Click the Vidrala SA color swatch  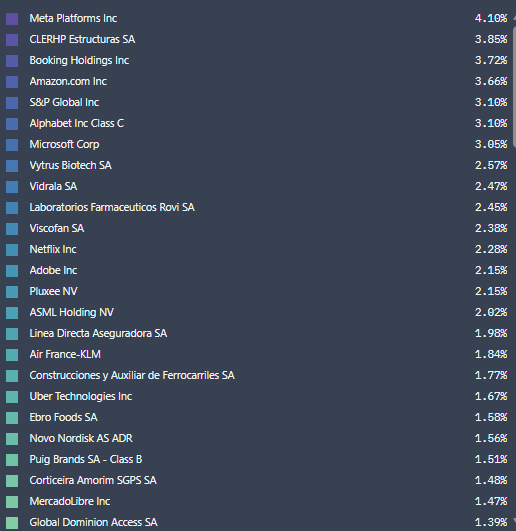12,187
